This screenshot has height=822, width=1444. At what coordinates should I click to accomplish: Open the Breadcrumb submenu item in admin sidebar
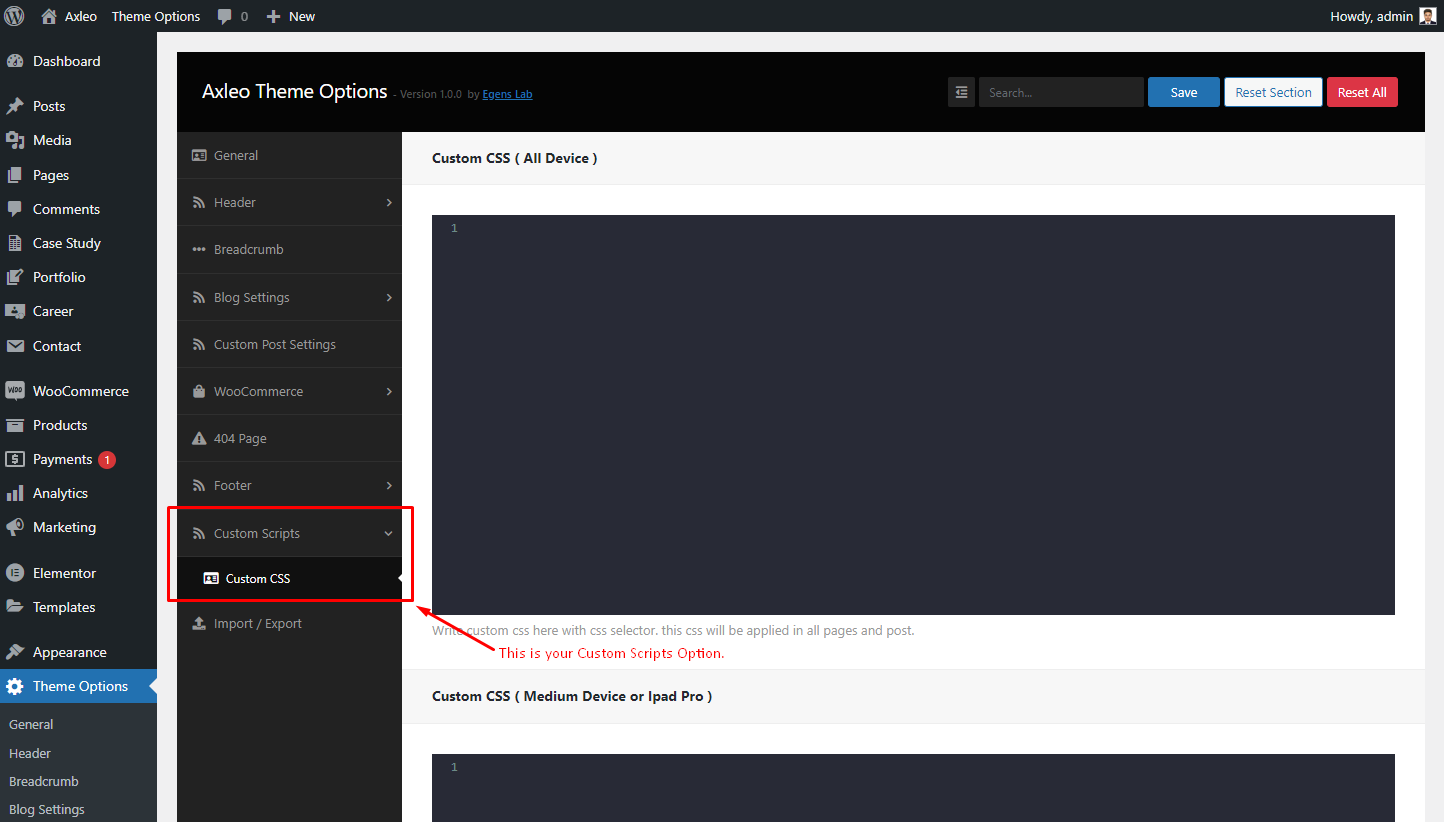click(x=44, y=781)
